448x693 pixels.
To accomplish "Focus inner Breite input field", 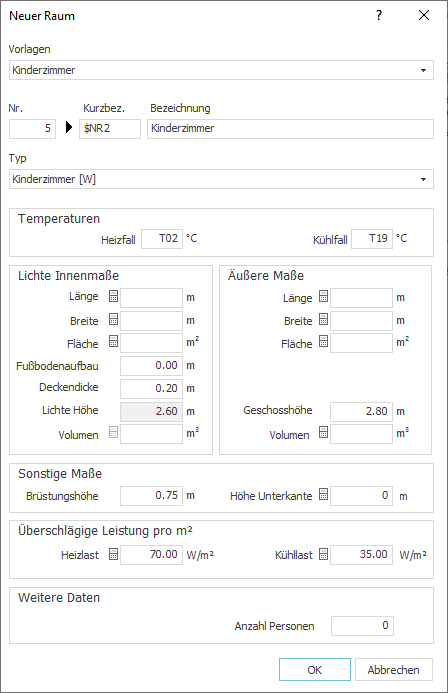I will pyautogui.click(x=151, y=321).
